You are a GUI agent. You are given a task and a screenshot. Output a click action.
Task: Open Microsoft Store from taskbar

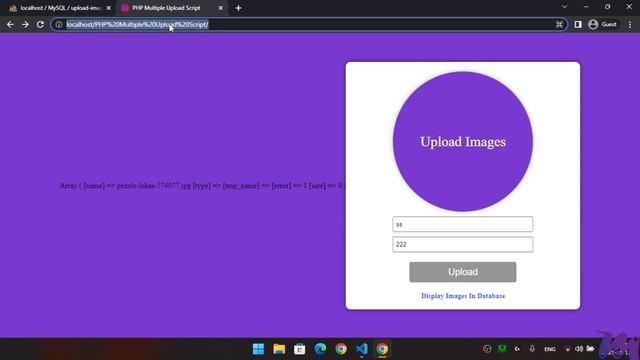[x=300, y=349]
